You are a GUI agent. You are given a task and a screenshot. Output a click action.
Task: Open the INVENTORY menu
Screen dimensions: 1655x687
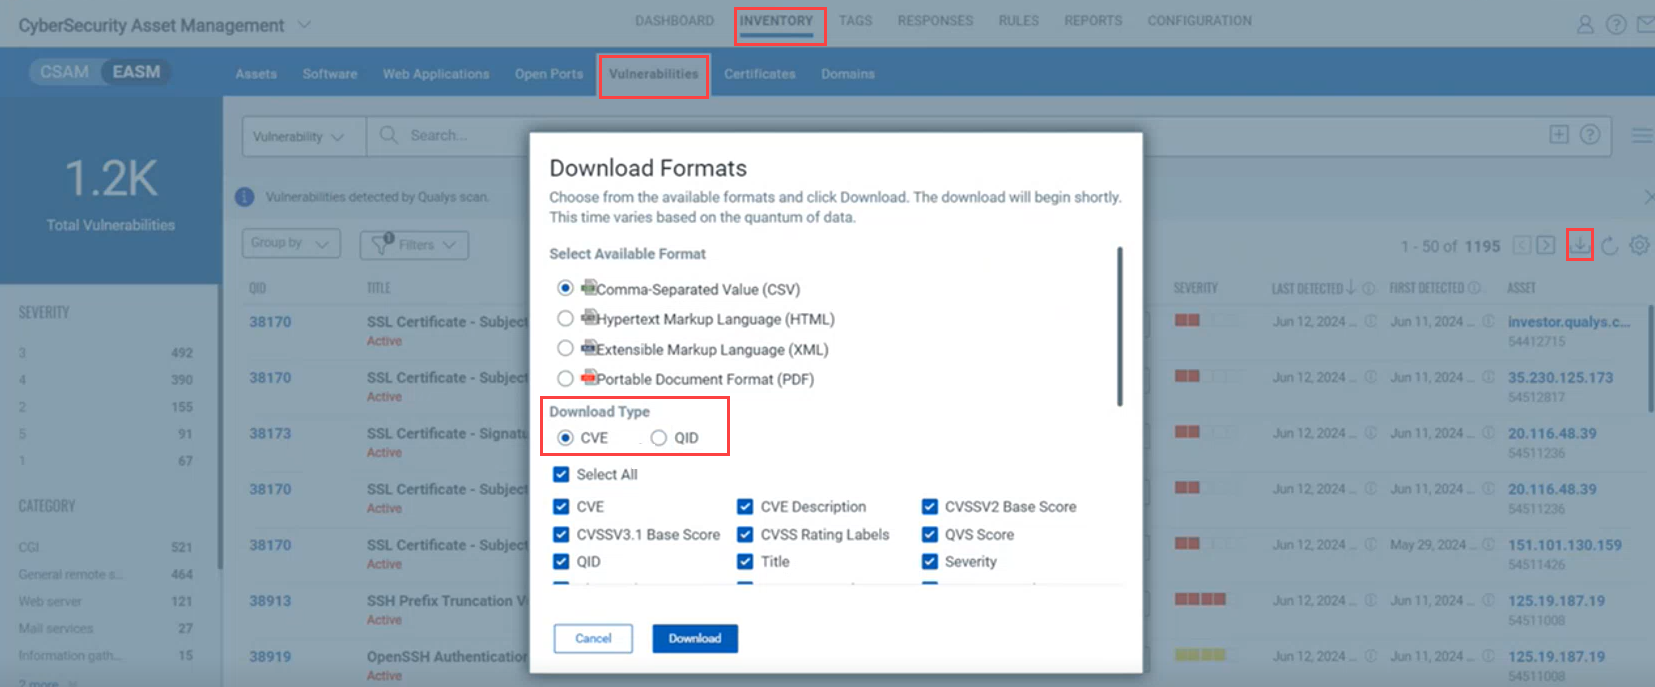point(776,21)
